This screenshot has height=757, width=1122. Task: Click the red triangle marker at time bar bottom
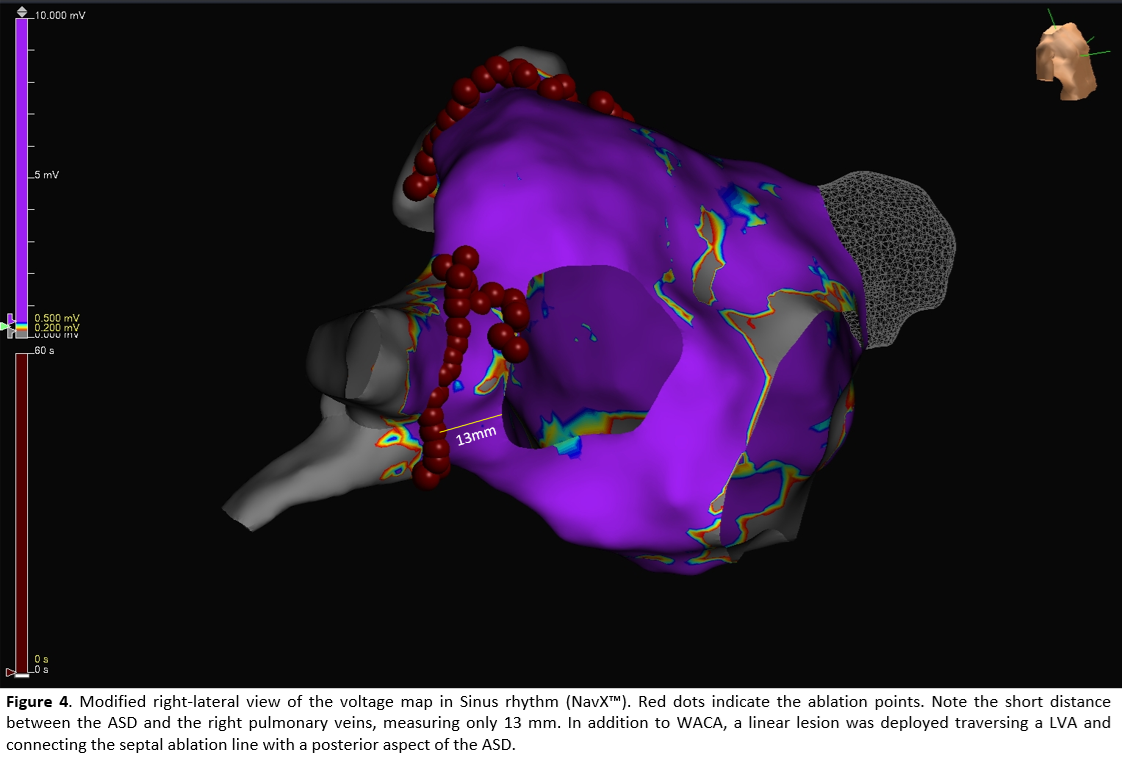(x=10, y=671)
